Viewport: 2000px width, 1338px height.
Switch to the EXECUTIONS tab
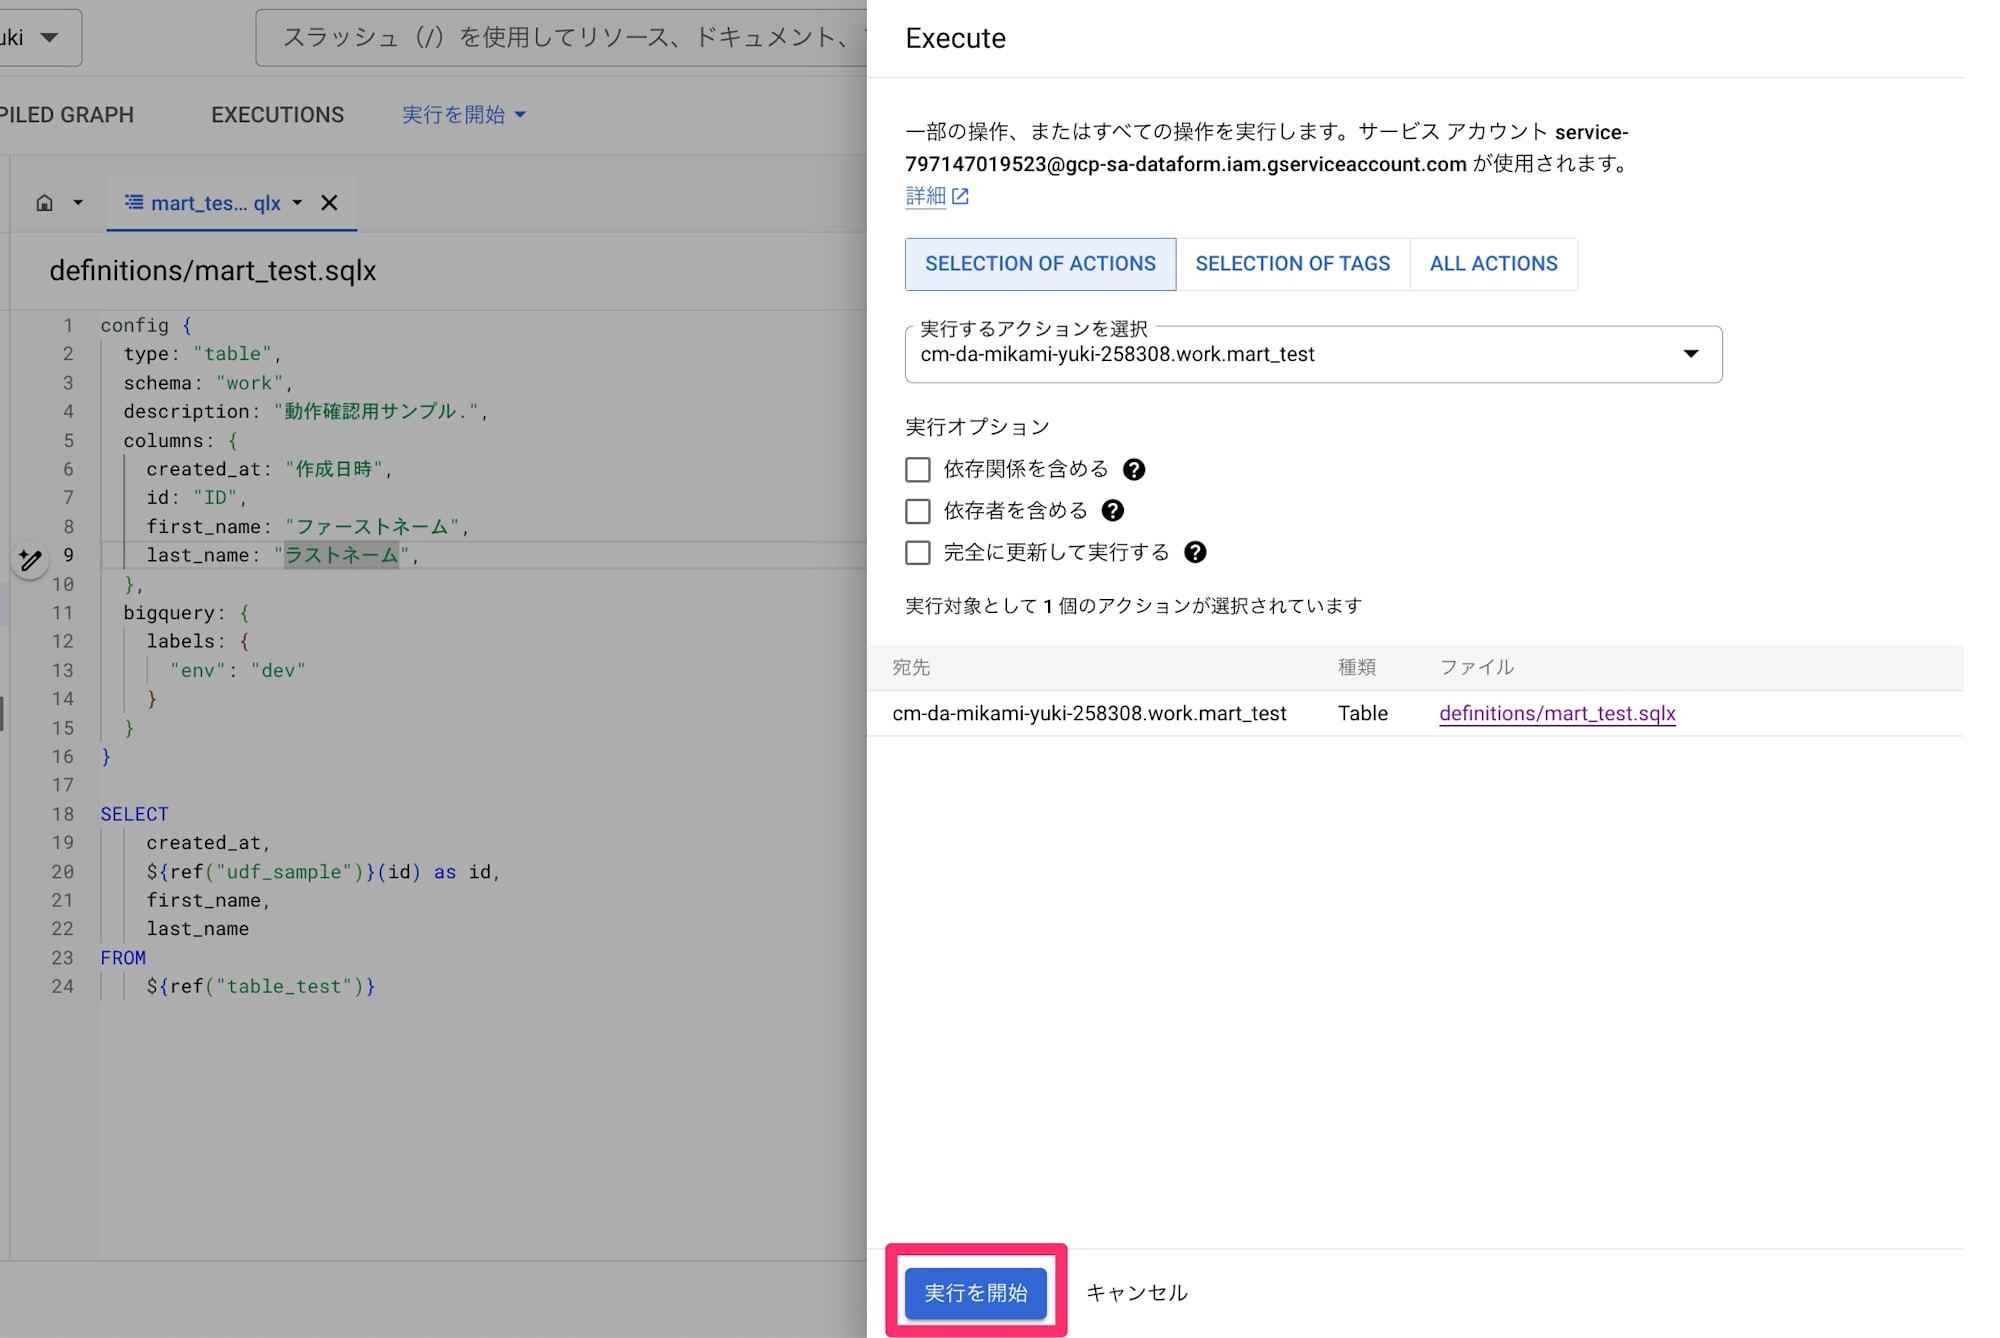pos(277,115)
